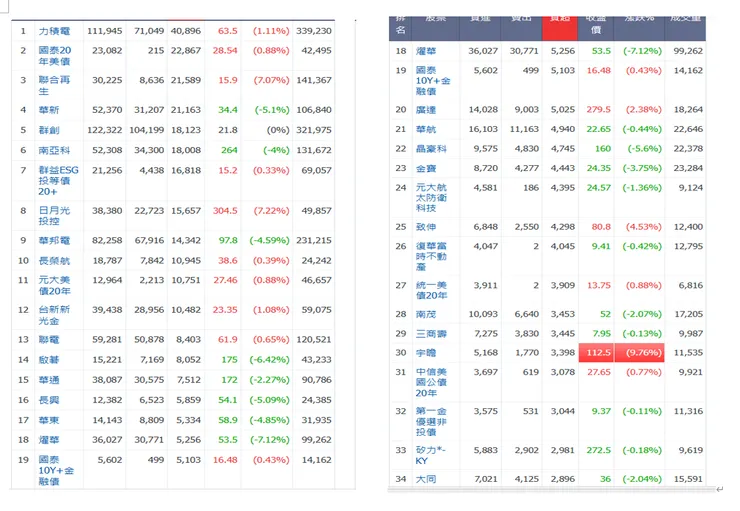Open the 致伸 stock page

coord(424,227)
